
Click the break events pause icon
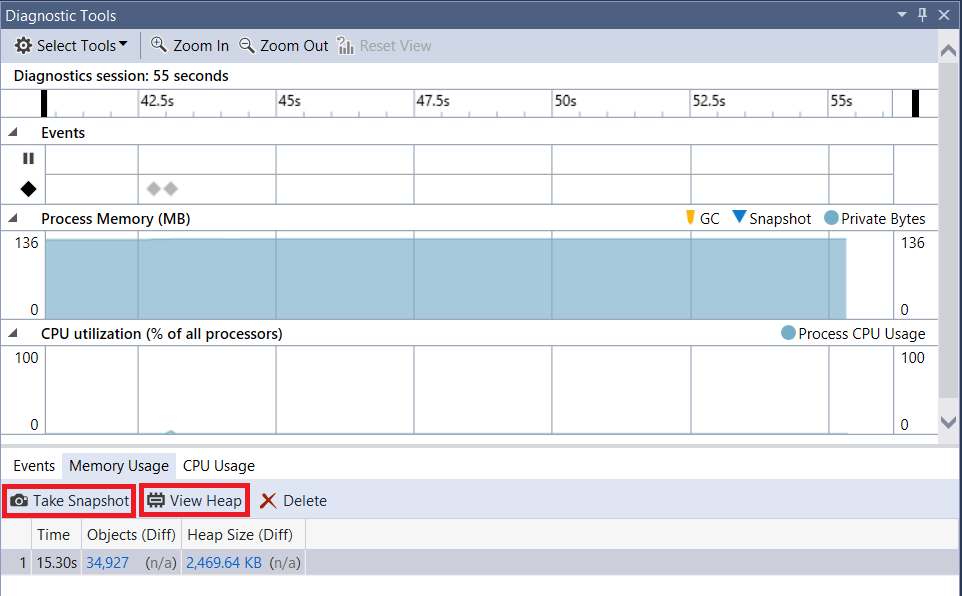point(28,158)
